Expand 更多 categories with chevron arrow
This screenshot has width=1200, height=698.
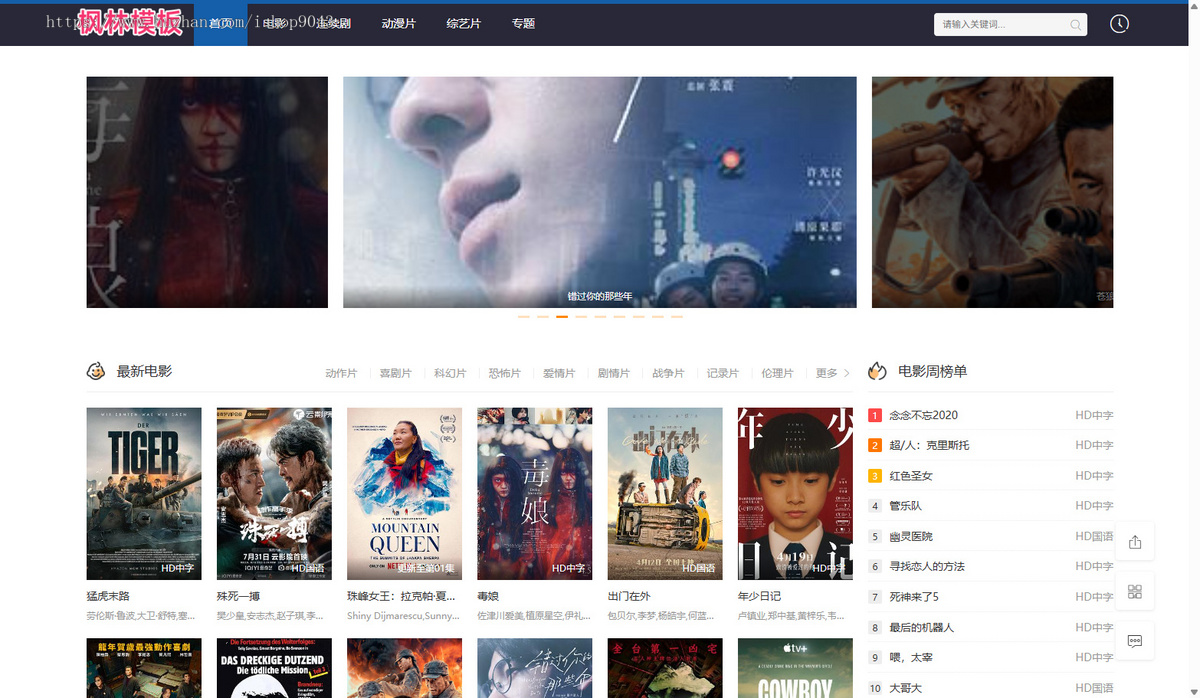833,373
